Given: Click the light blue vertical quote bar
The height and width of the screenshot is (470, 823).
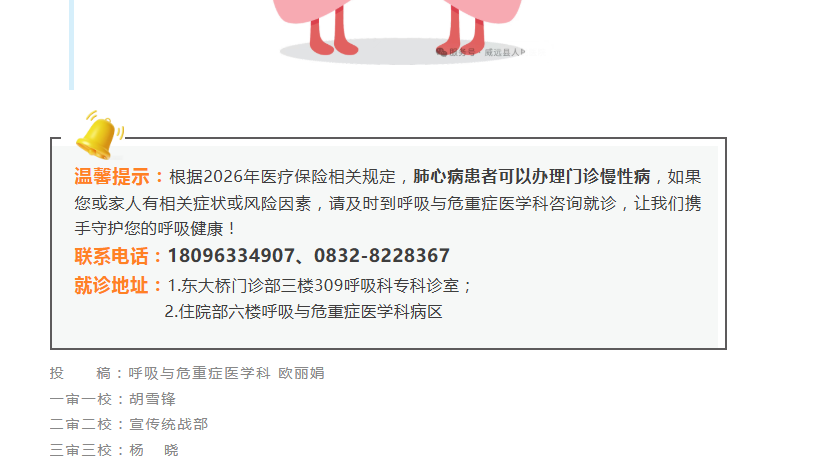Looking at the screenshot, I should 71,45.
